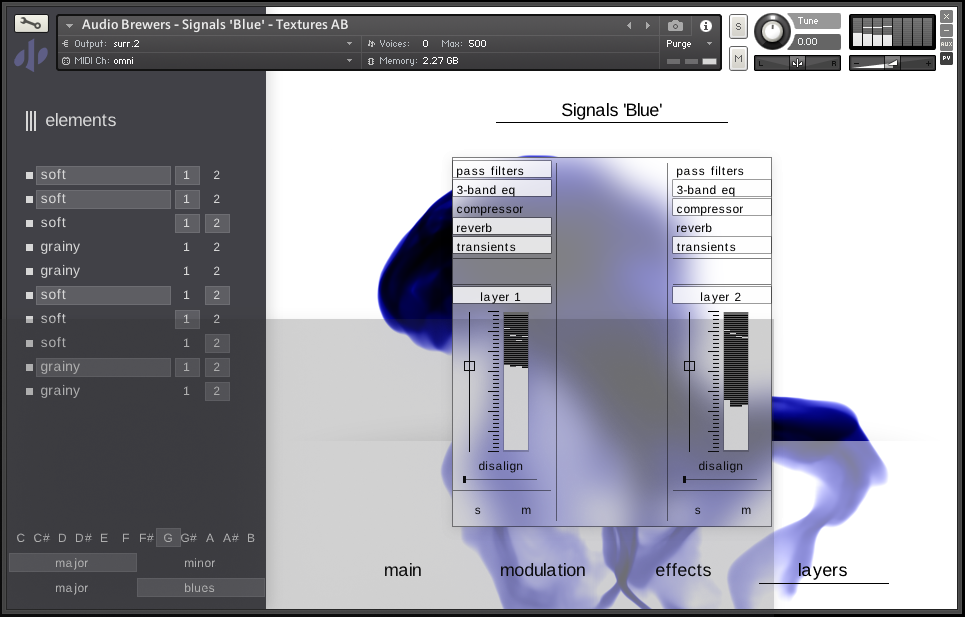
Task: Enable layer 2 on third soft row
Action: tap(217, 223)
